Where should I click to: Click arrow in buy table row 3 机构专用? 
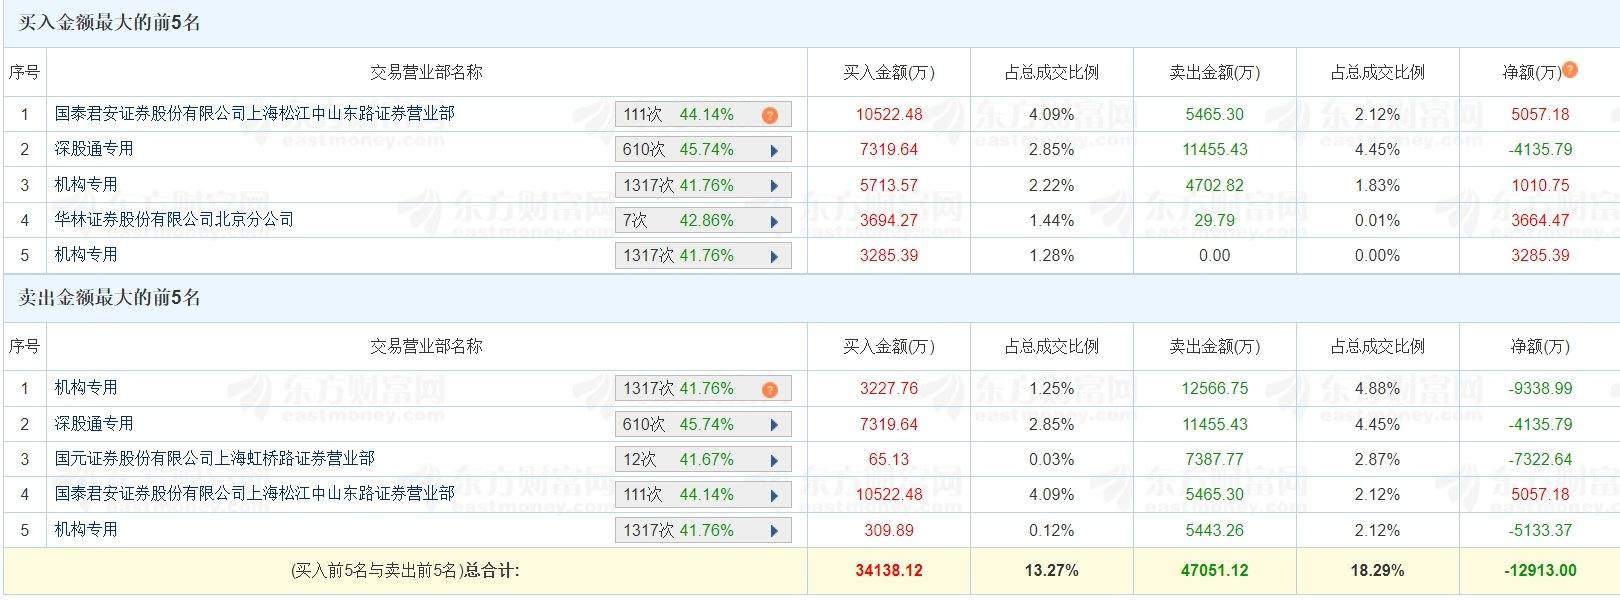774,186
